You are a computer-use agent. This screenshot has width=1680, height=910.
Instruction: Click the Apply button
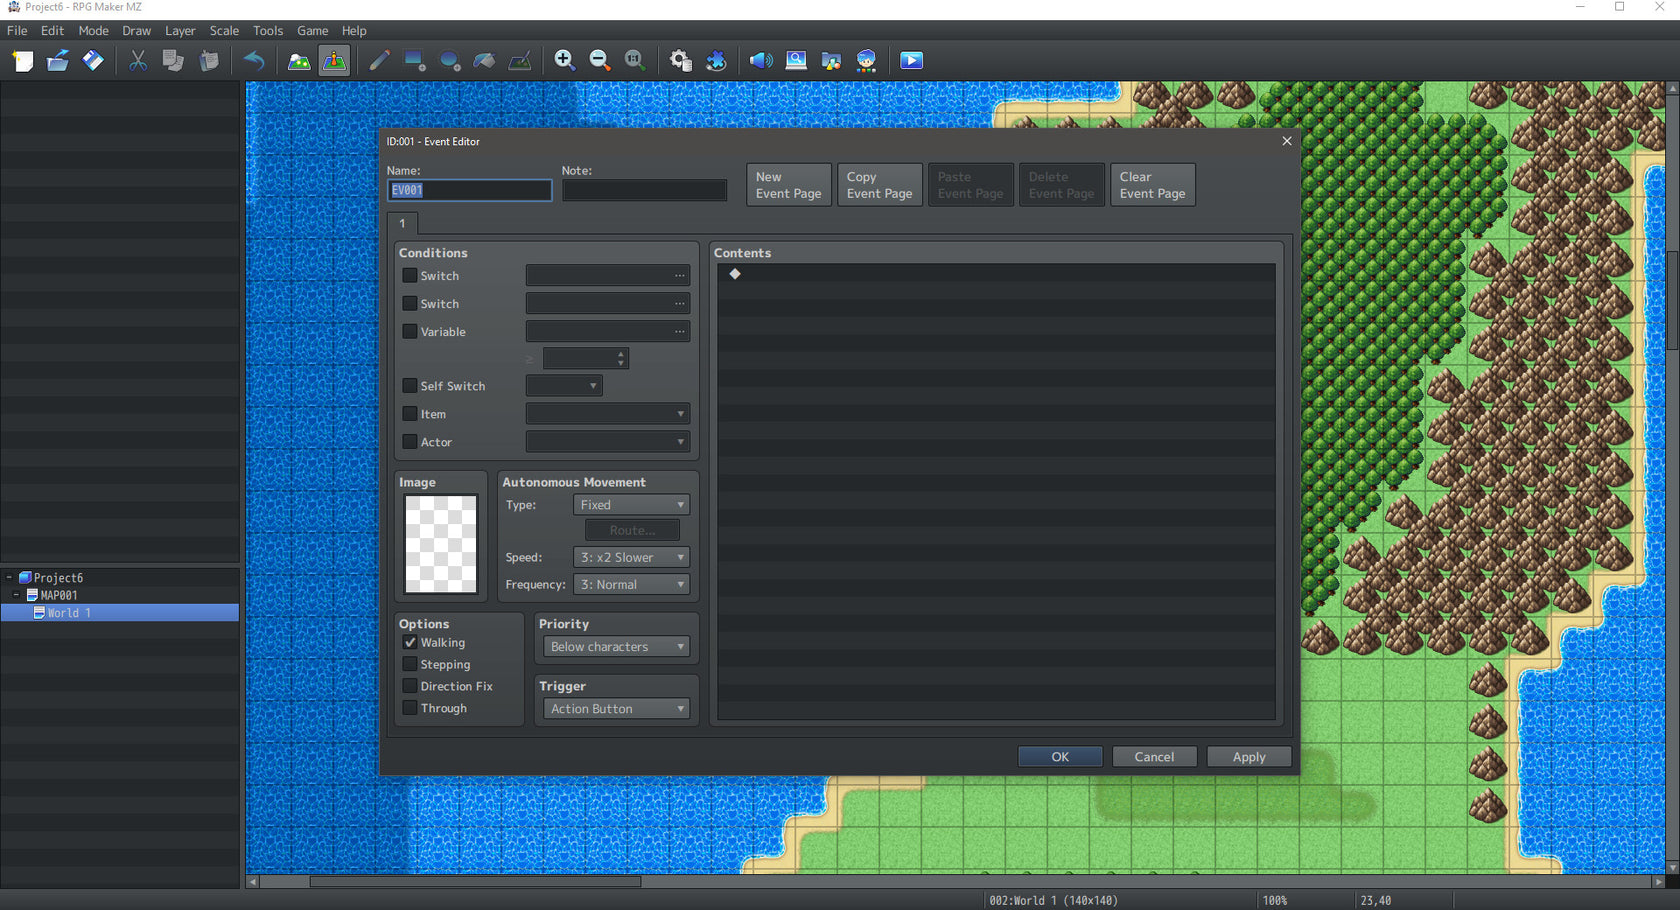[x=1248, y=756]
